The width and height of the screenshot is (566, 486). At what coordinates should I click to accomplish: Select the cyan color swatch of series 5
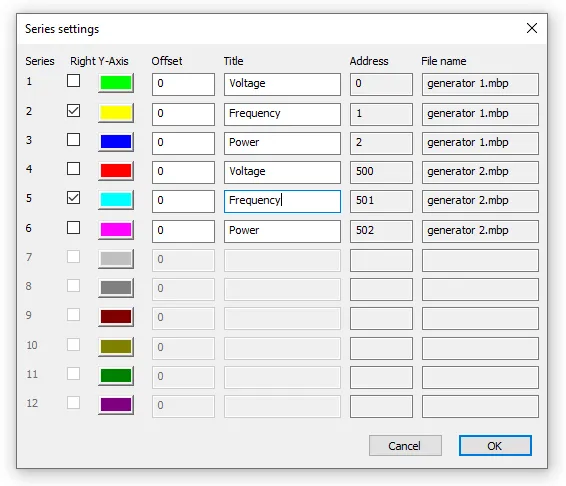click(116, 200)
